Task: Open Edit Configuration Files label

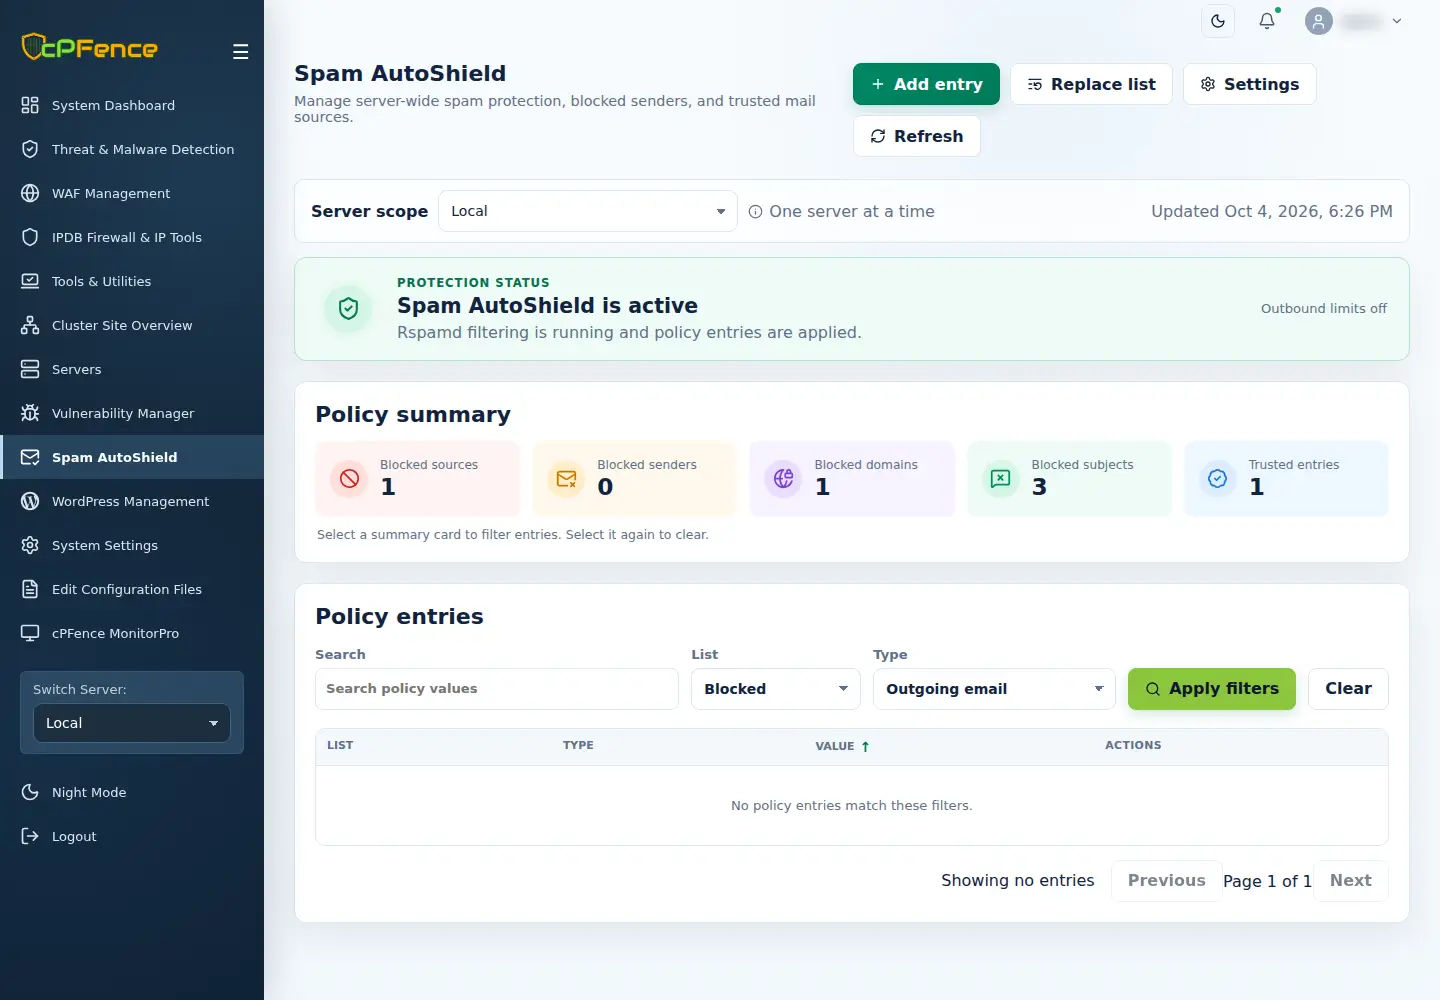Action: click(127, 589)
